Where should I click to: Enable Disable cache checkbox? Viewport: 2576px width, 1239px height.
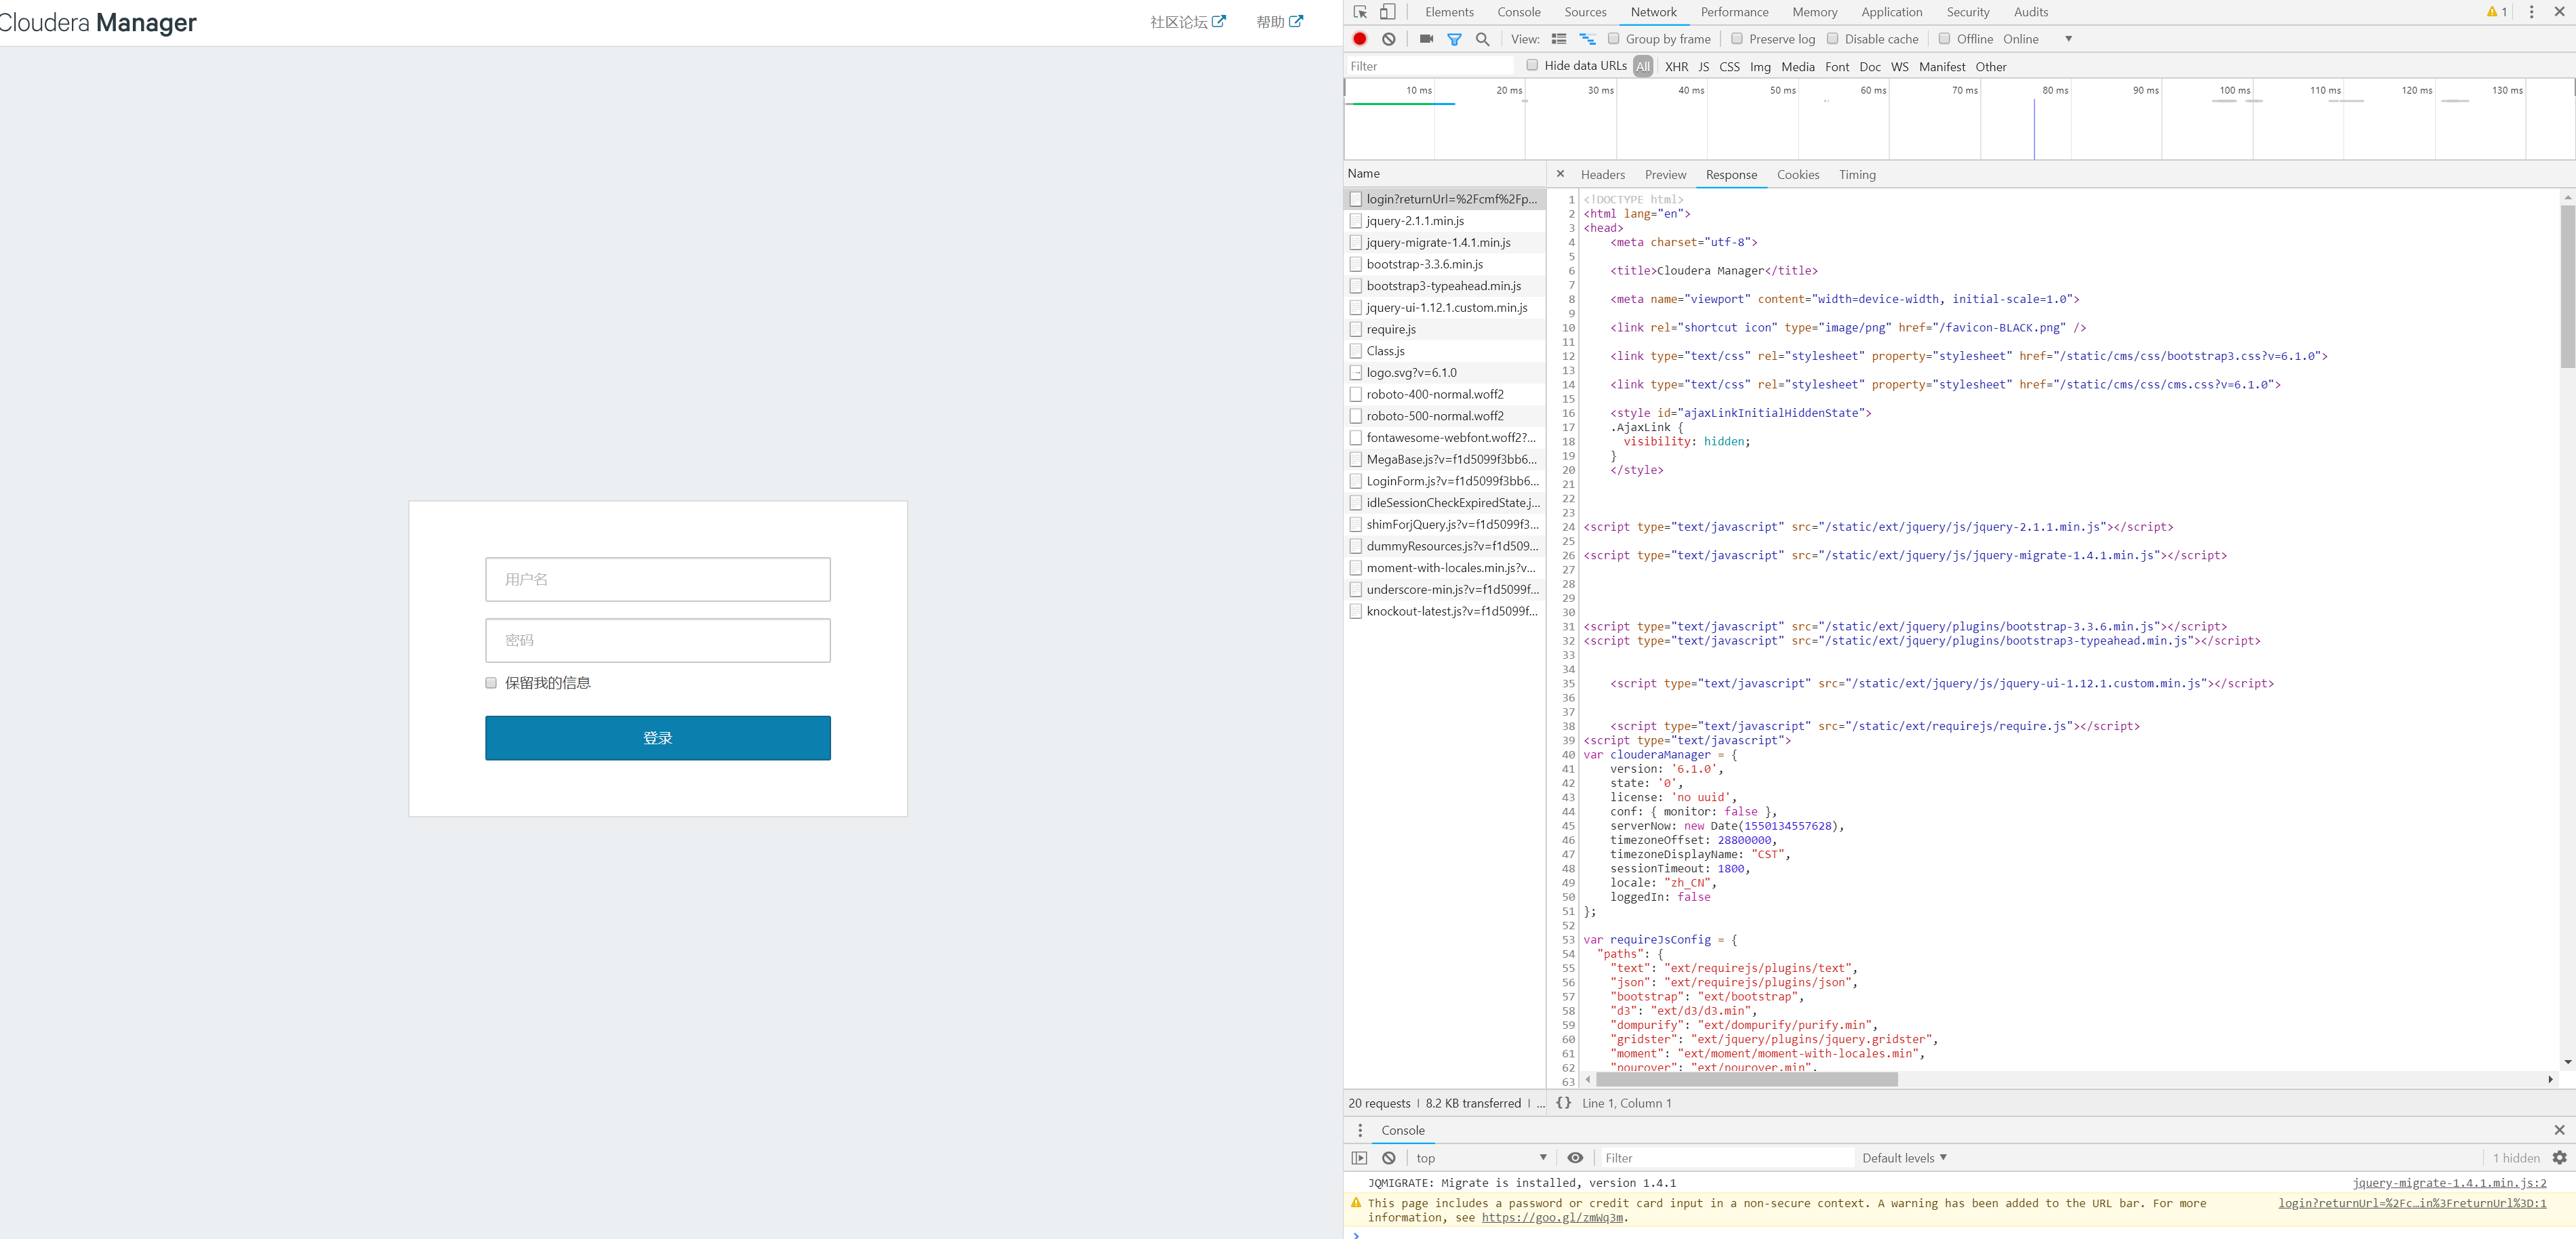pyautogui.click(x=1832, y=39)
